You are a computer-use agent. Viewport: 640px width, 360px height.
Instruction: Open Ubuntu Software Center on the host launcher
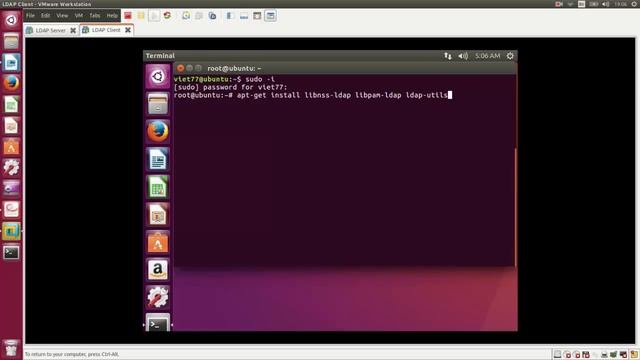11,147
